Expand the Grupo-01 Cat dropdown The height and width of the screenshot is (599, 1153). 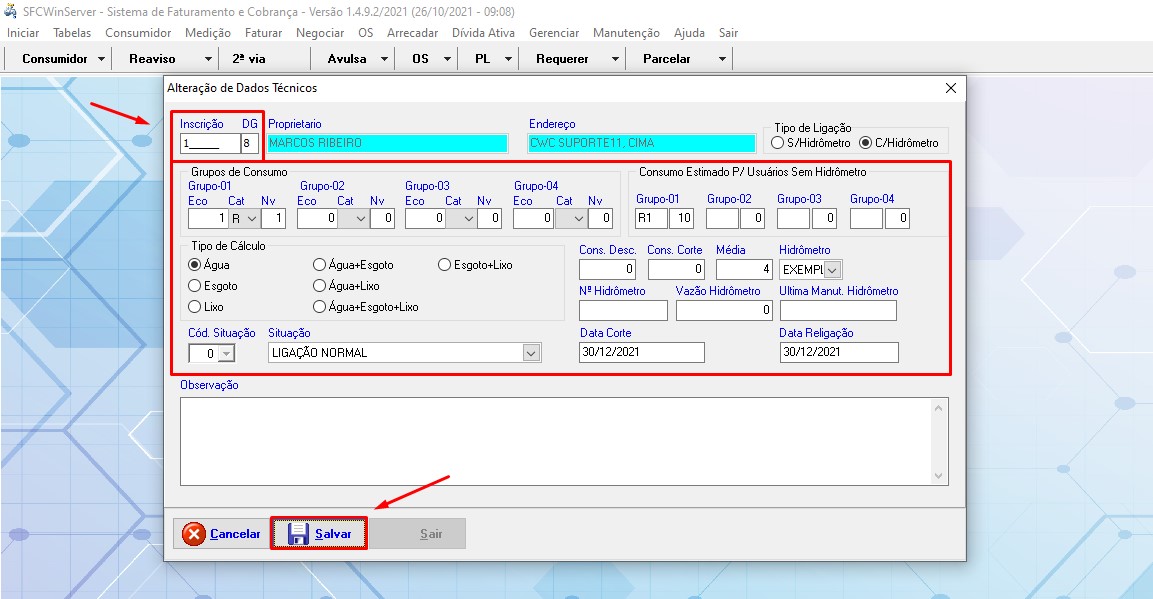(251, 218)
